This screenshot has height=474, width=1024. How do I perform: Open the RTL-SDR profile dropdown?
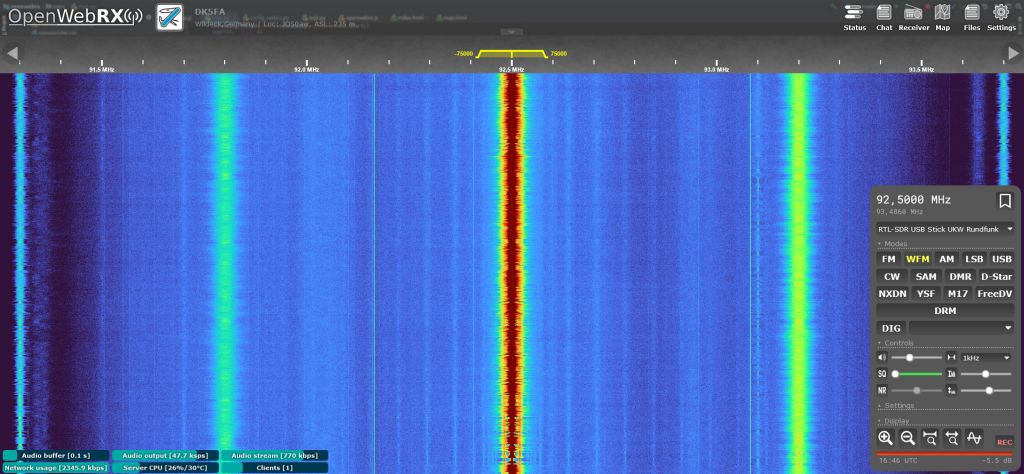945,229
